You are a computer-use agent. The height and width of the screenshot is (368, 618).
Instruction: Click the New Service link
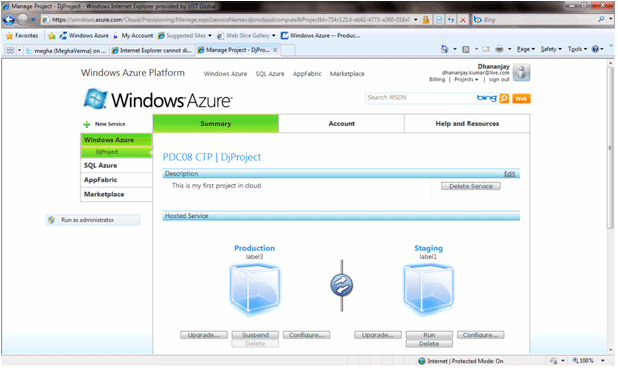(110, 124)
